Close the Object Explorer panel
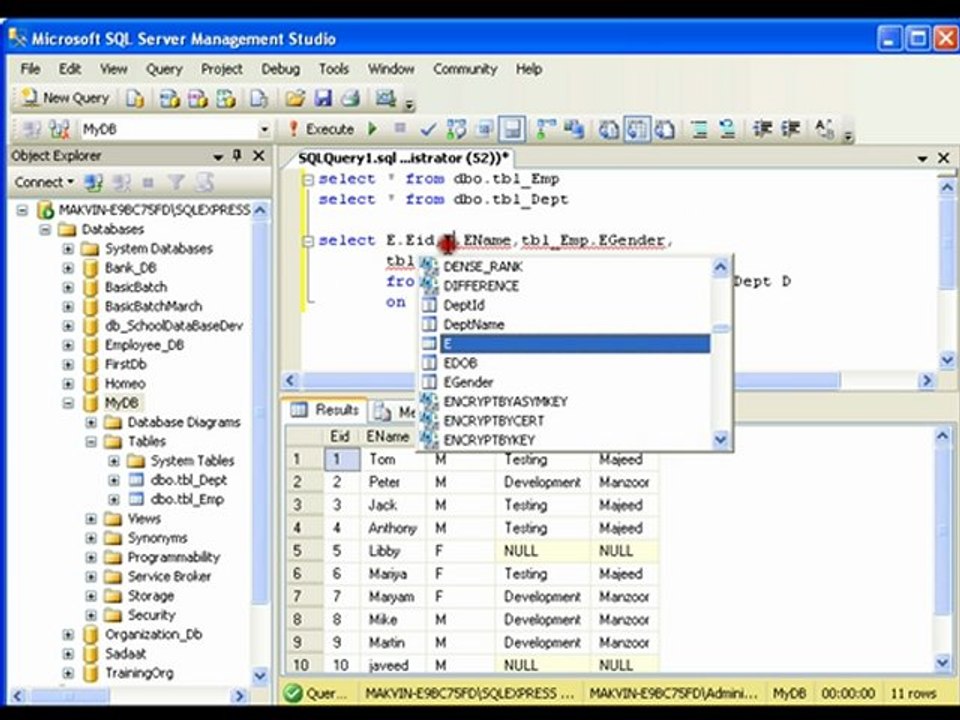Image resolution: width=960 pixels, height=720 pixels. pos(259,156)
